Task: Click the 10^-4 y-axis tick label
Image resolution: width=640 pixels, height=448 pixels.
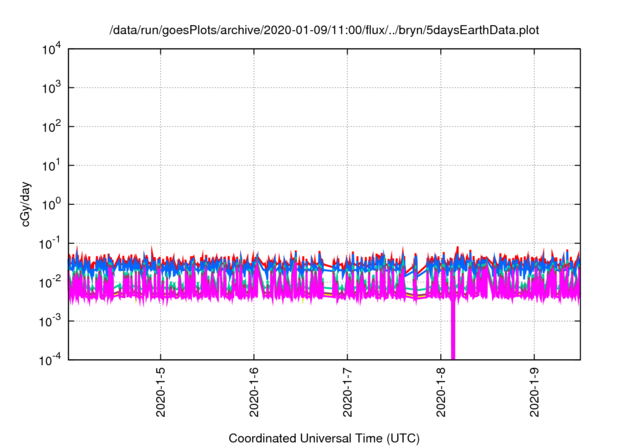Action: point(50,360)
